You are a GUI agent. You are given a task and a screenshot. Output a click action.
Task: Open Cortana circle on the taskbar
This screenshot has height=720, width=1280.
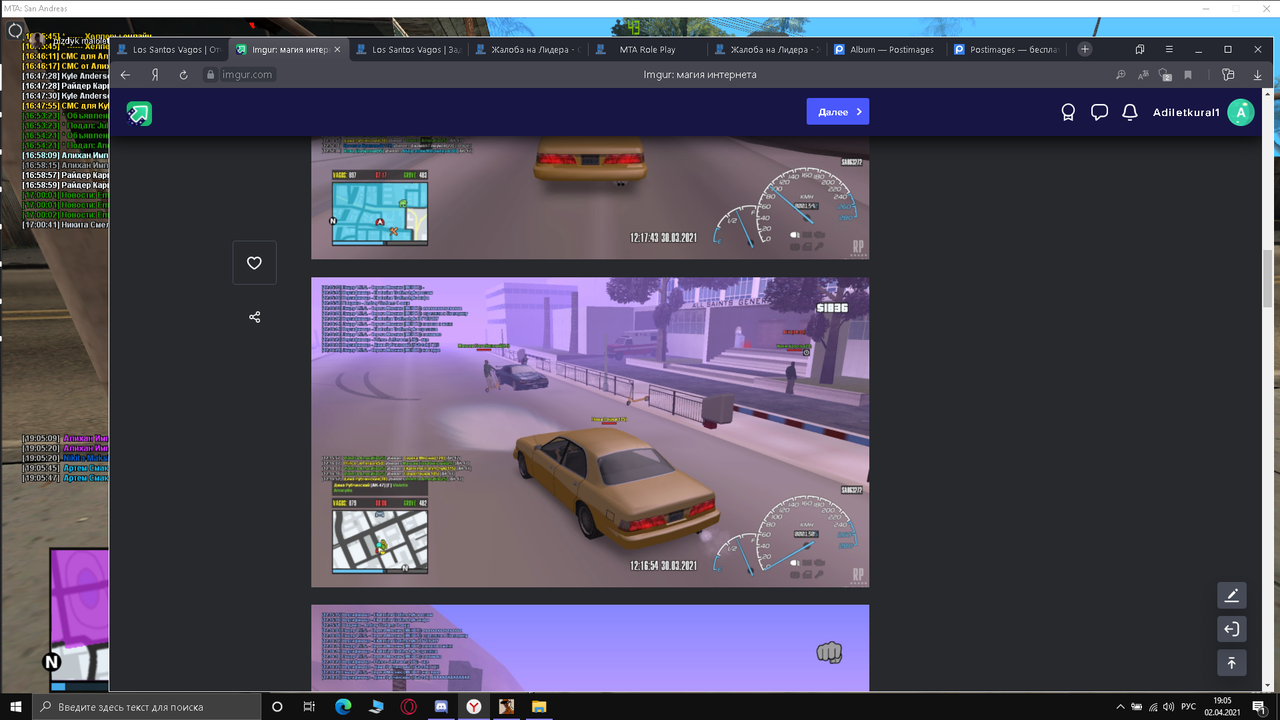(x=277, y=706)
